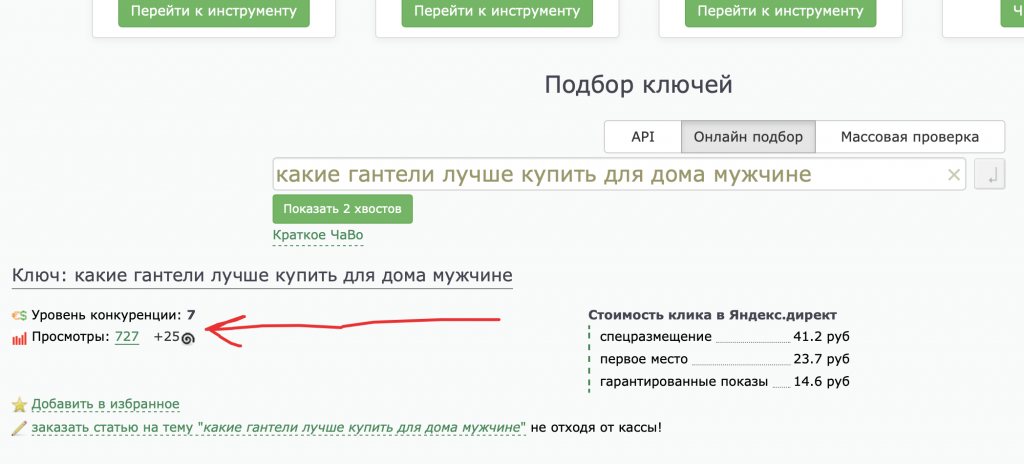Click the Добавить в избранное link
The height and width of the screenshot is (464, 1024).
coord(105,405)
